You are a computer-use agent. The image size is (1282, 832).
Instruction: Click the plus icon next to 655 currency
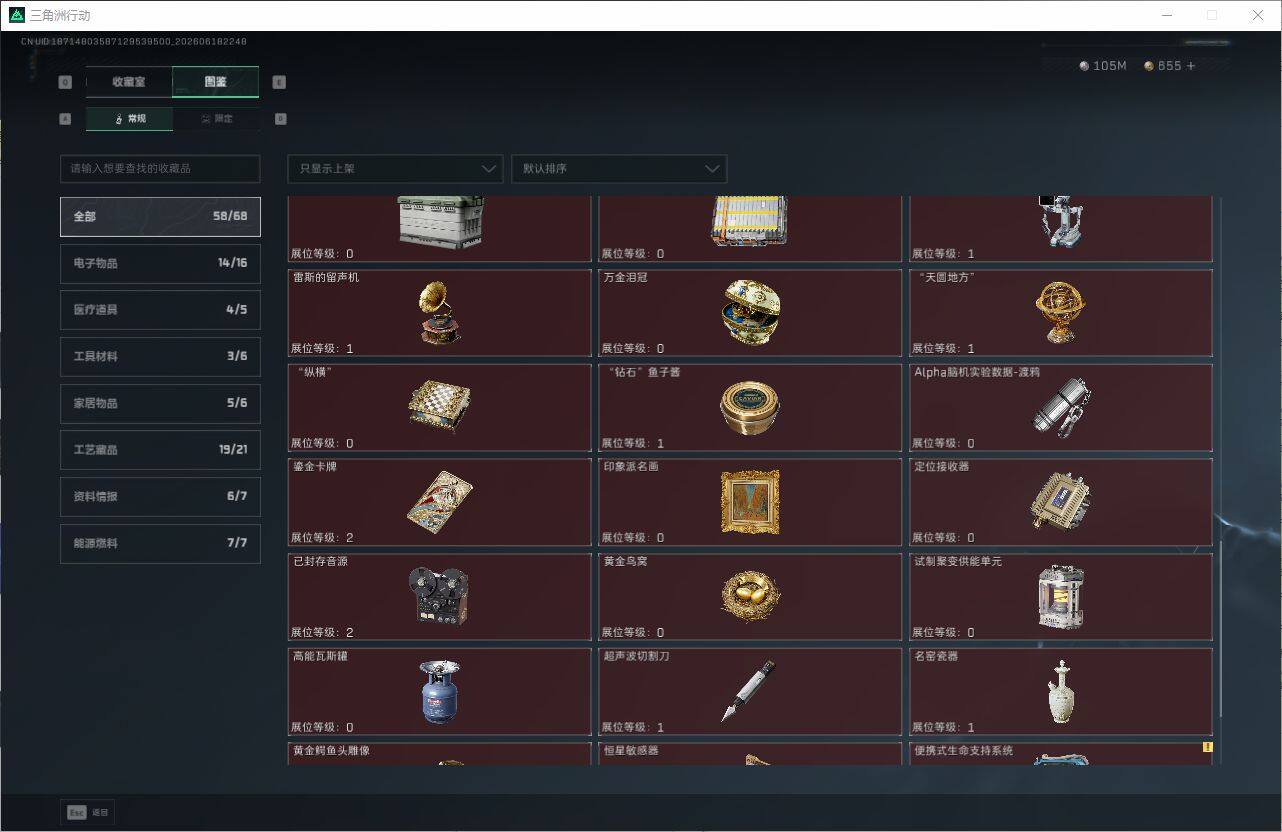point(1191,66)
